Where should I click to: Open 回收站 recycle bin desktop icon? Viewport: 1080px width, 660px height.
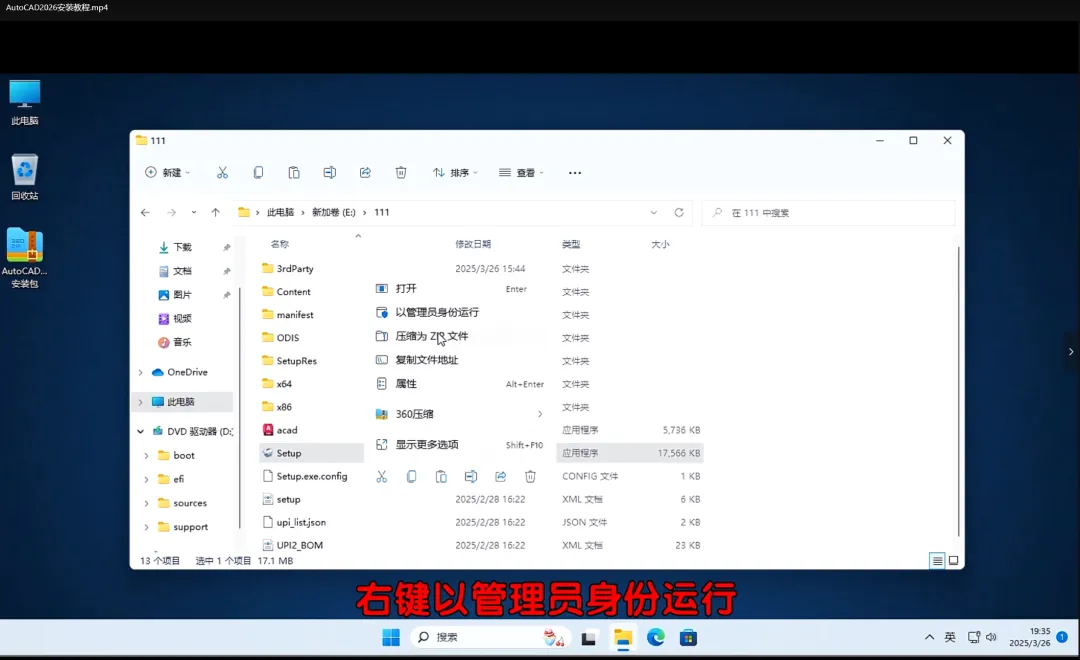[25, 177]
